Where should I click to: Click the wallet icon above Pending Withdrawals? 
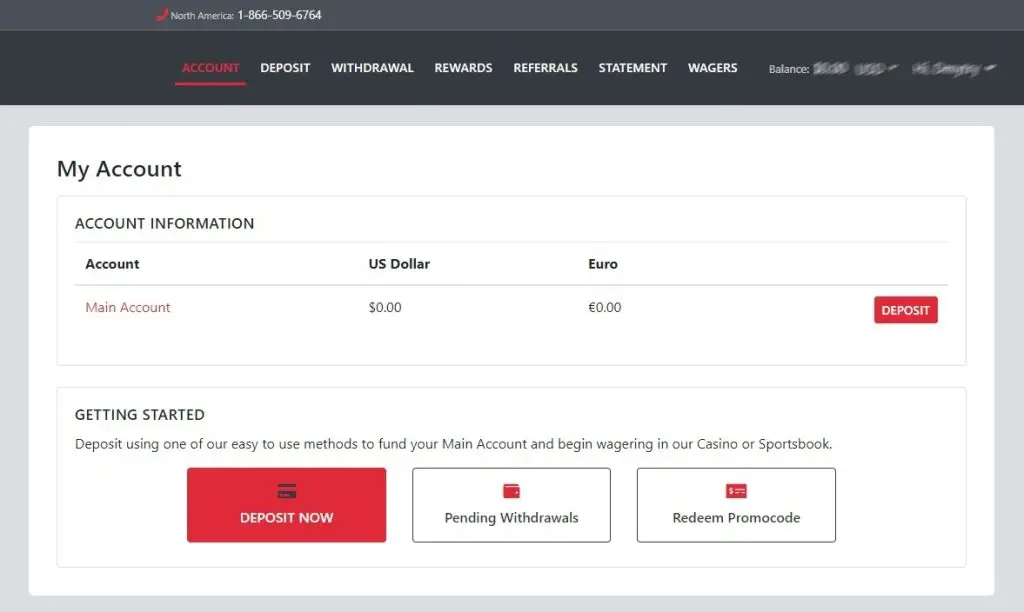(511, 491)
